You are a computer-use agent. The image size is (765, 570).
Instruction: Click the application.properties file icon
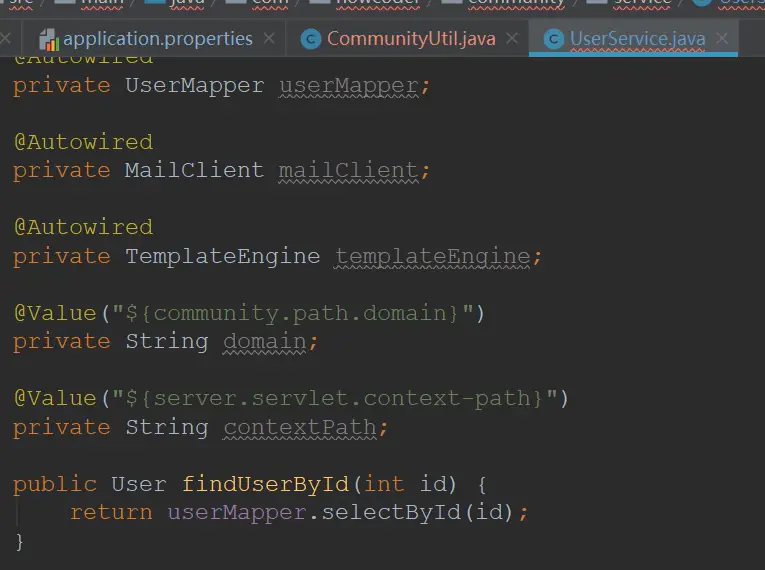tap(48, 40)
